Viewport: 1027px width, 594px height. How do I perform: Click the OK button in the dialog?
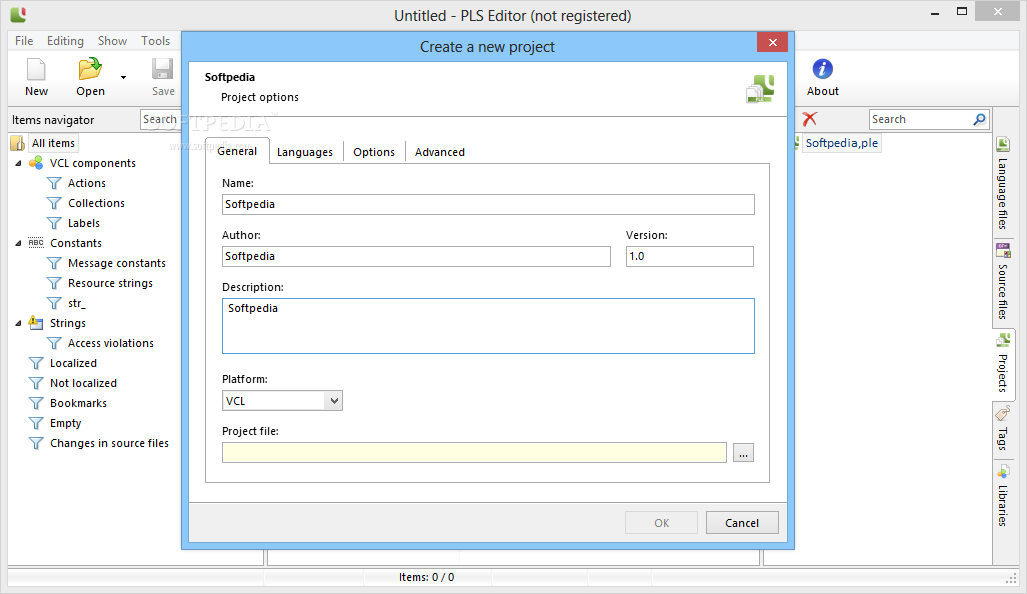[x=662, y=523]
